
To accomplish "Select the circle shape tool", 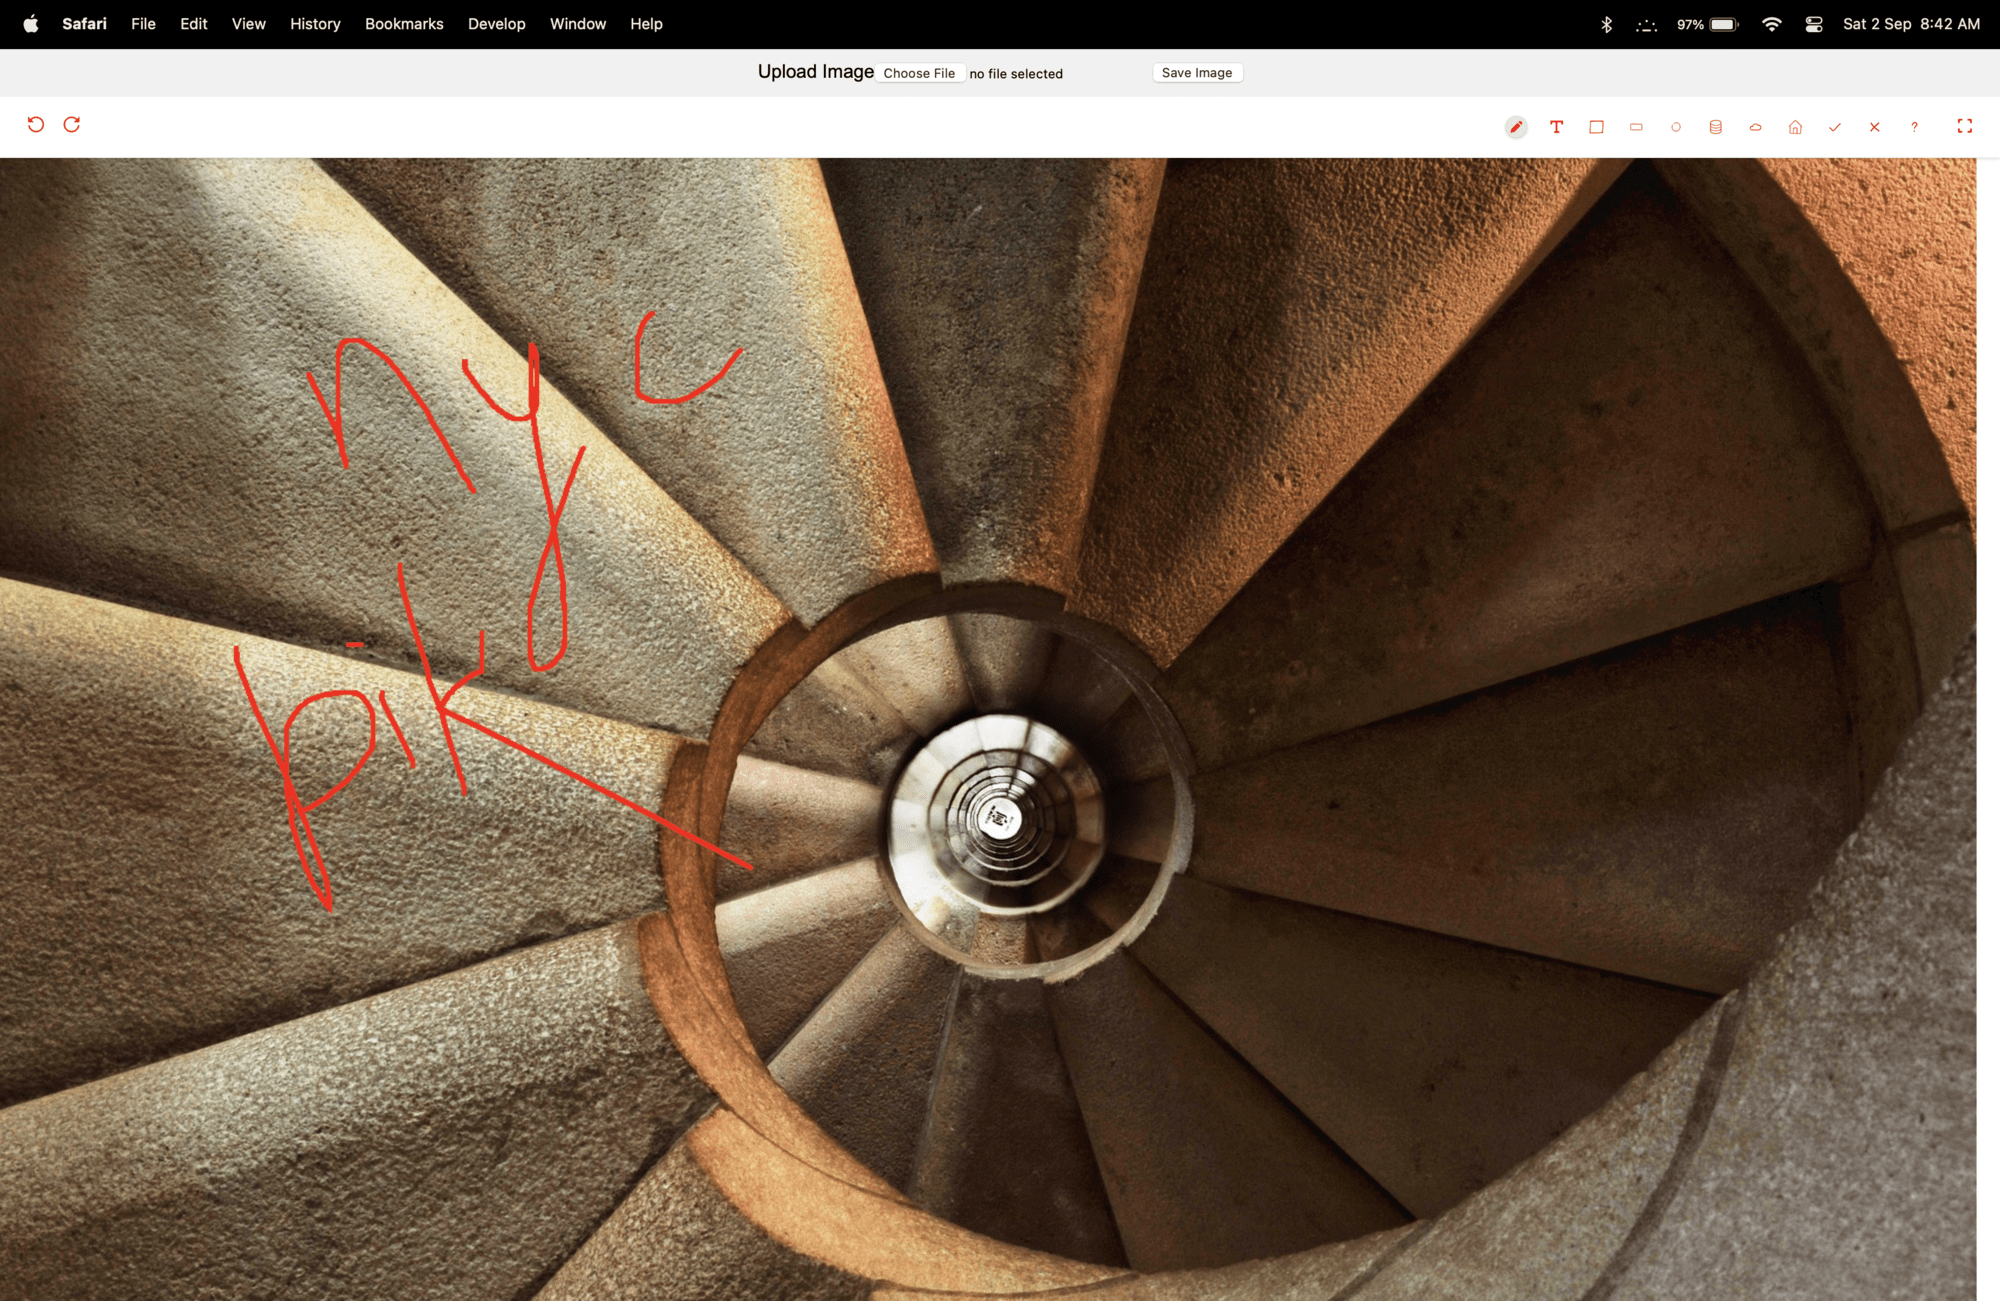I will (1676, 127).
